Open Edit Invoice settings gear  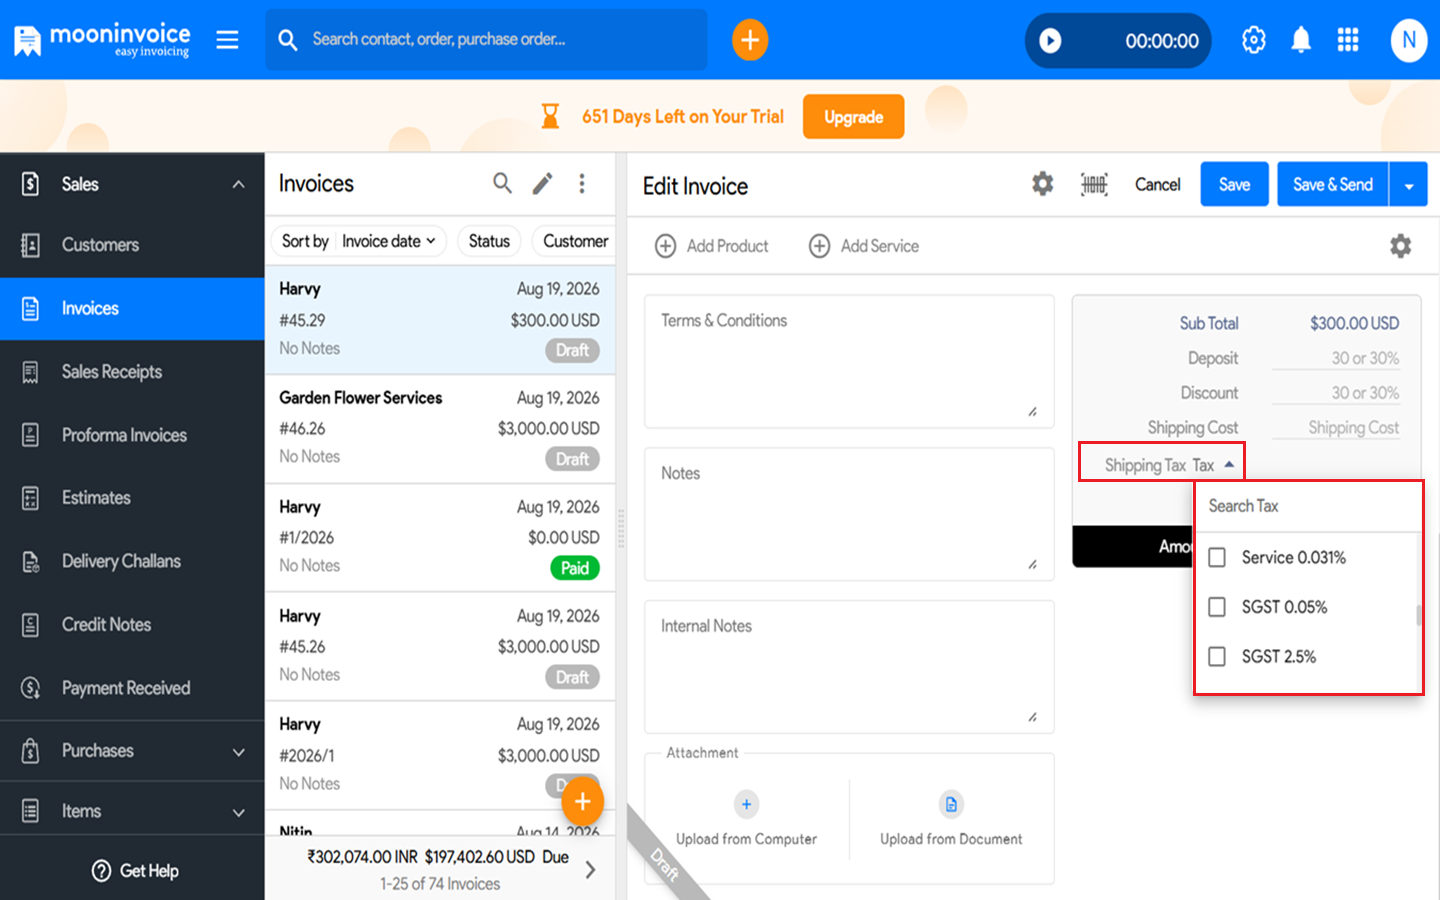(1043, 184)
